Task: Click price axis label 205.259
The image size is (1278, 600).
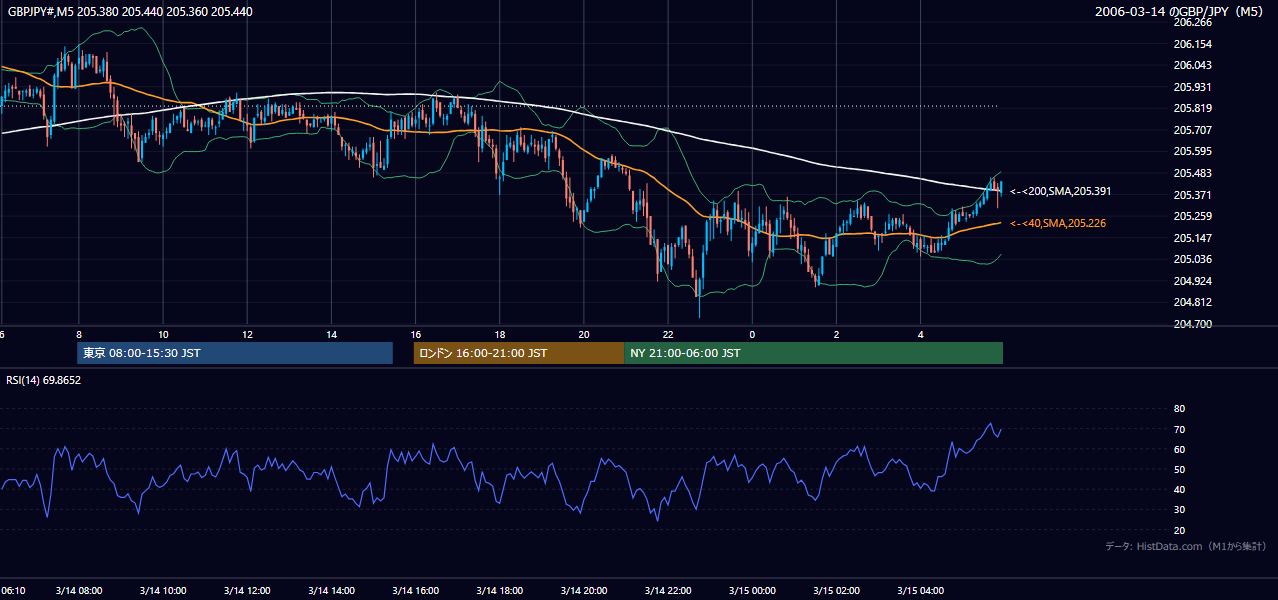Action: (1192, 216)
